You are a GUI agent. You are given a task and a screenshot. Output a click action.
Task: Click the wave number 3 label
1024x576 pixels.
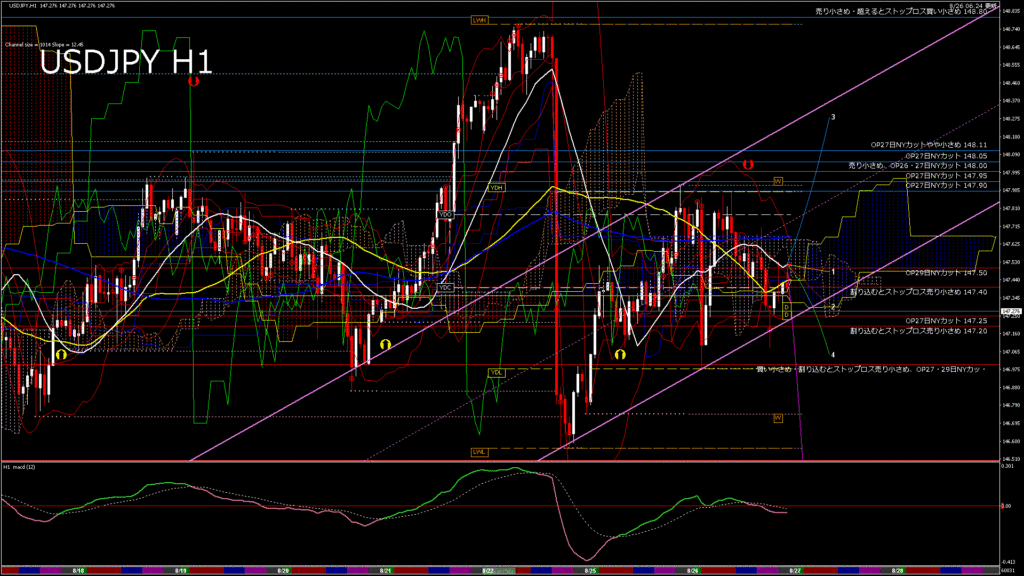pyautogui.click(x=833, y=117)
